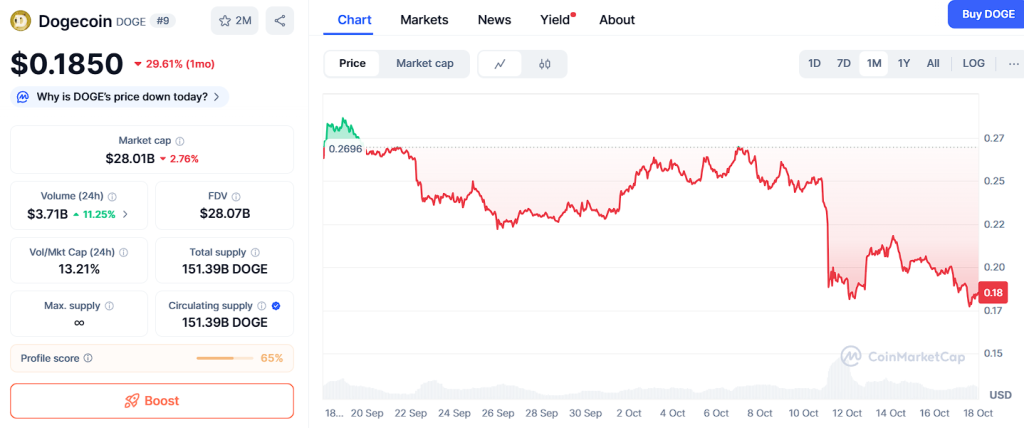Open the three-dots more chart options menu
Viewport: 1024px width, 428px height.
coord(1014,64)
